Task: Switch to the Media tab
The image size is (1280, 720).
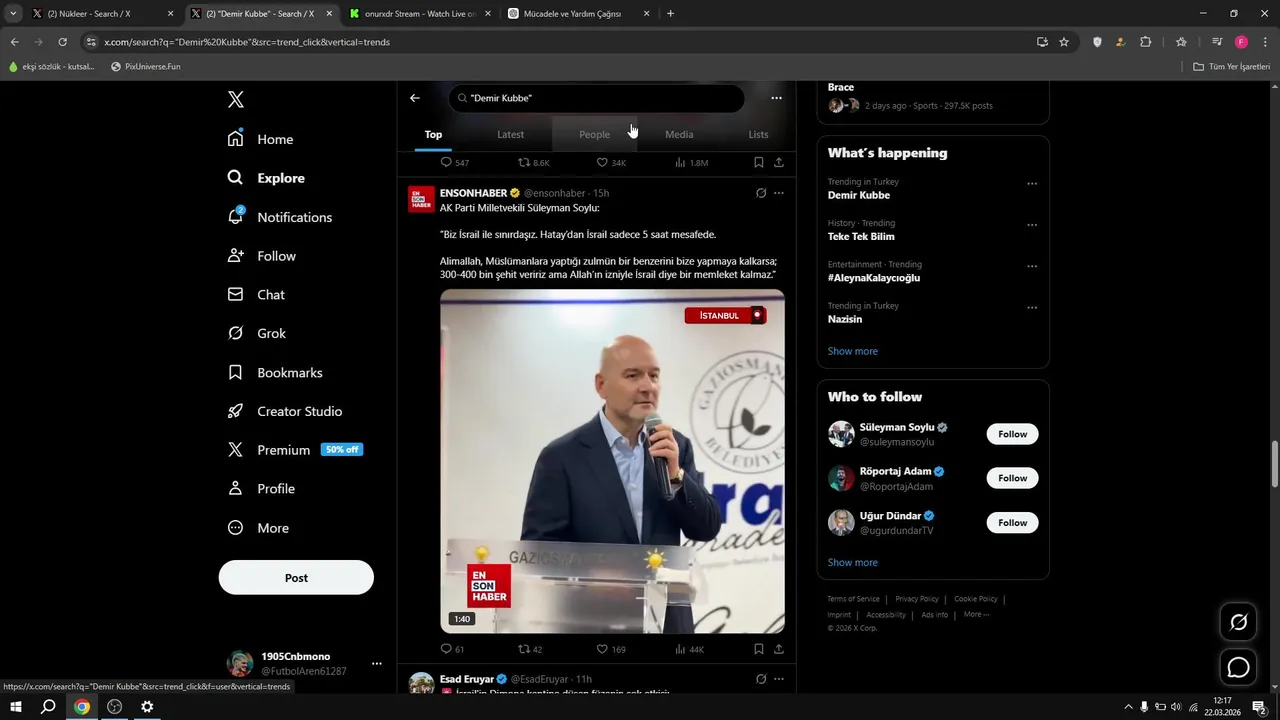Action: coord(679,134)
